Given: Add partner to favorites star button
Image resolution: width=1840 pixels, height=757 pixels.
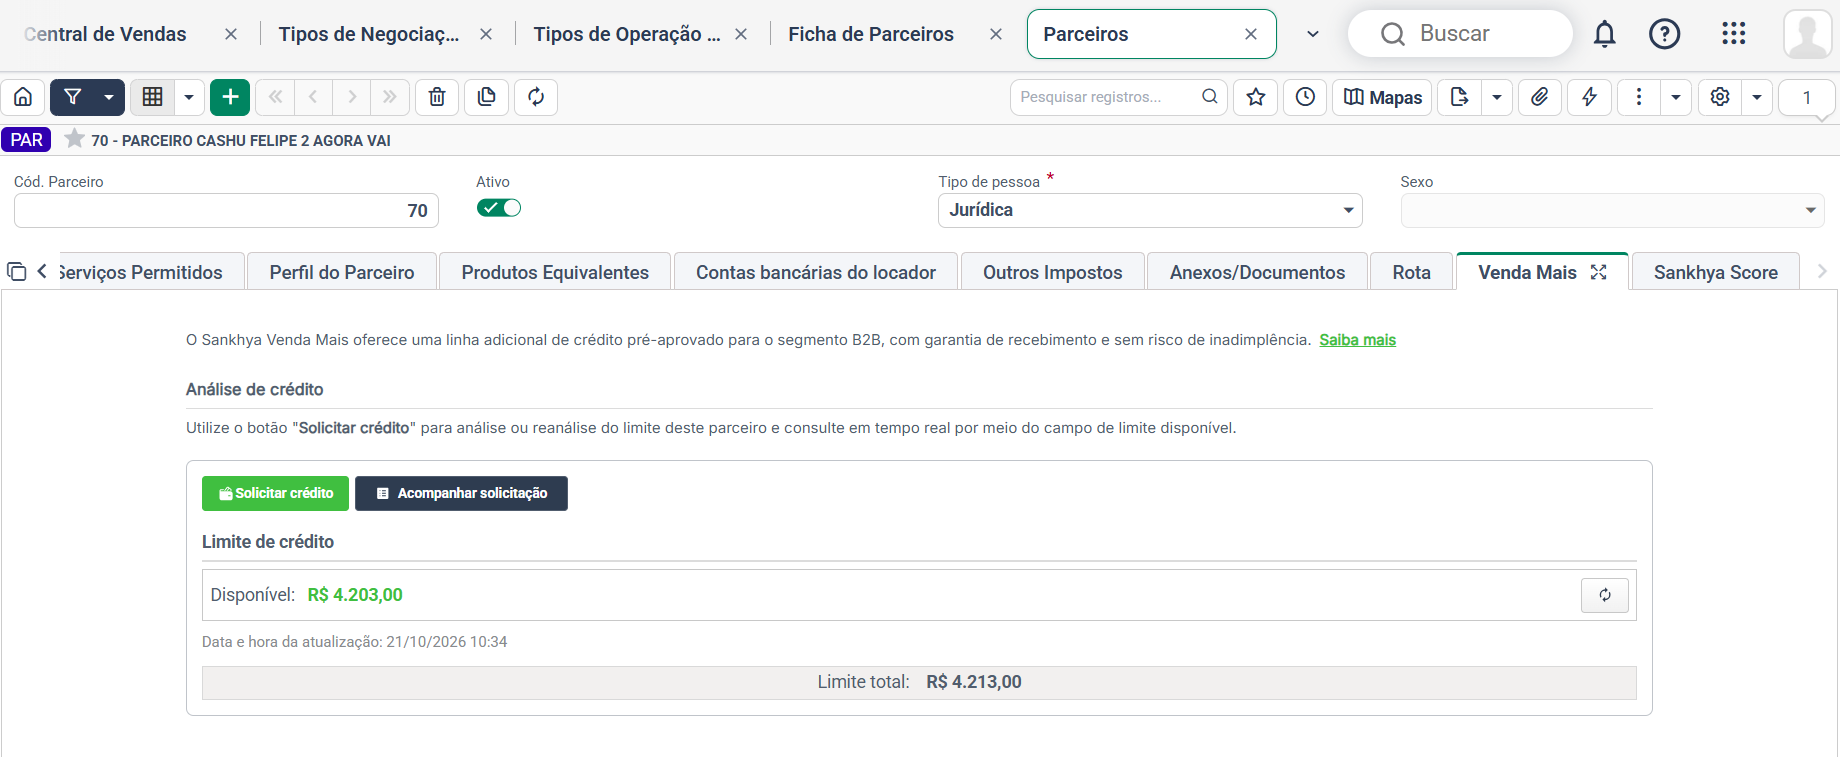Looking at the screenshot, I should [x=1256, y=97].
